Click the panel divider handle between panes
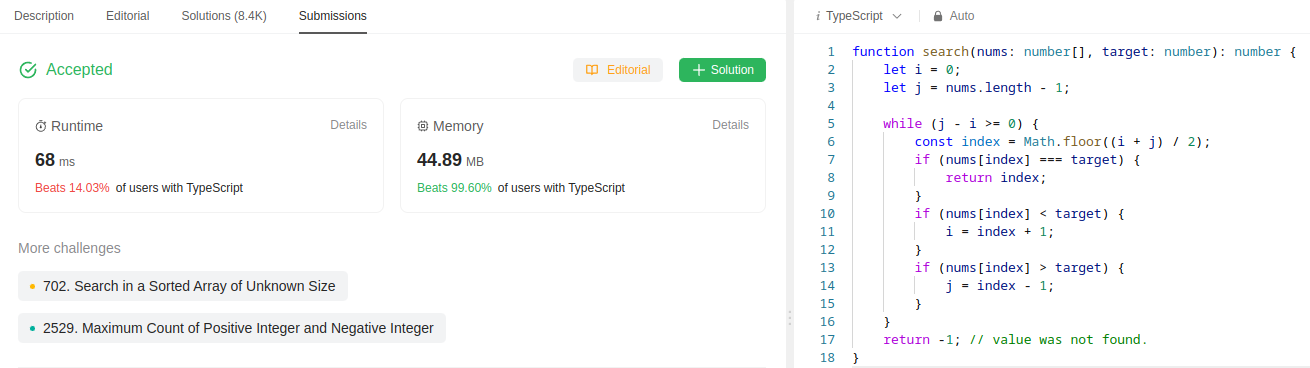The image size is (1310, 368). pyautogui.click(x=790, y=317)
